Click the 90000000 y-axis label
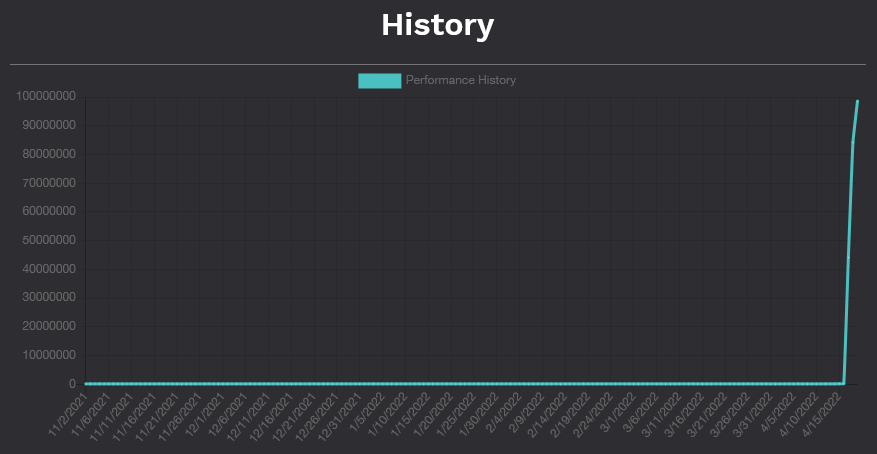Screen dimensions: 877x454 (x=48, y=126)
